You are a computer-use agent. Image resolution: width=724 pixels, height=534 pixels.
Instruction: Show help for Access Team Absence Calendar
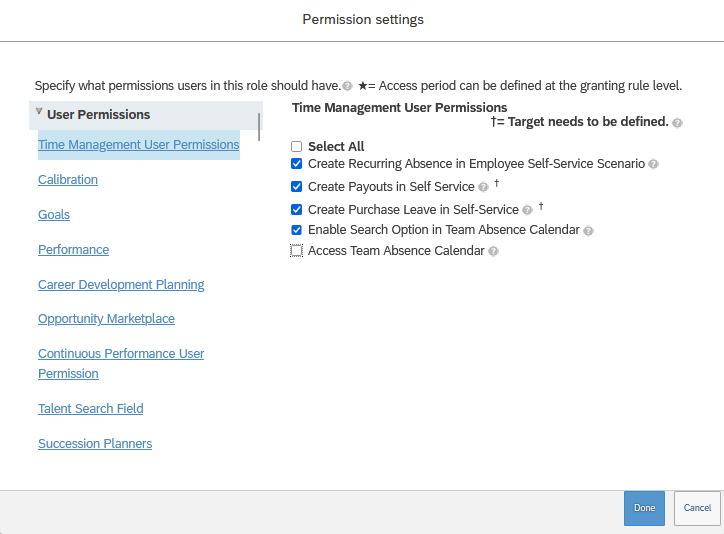coord(493,252)
